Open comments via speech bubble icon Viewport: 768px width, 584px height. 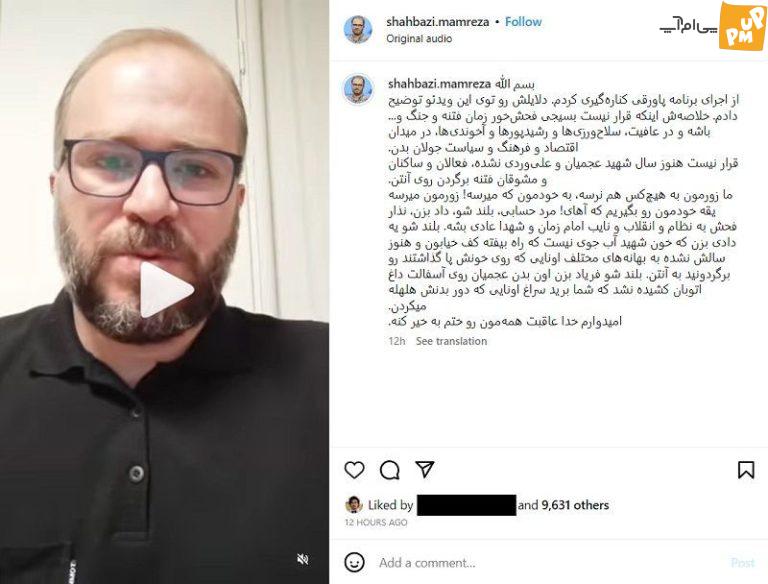coord(390,470)
